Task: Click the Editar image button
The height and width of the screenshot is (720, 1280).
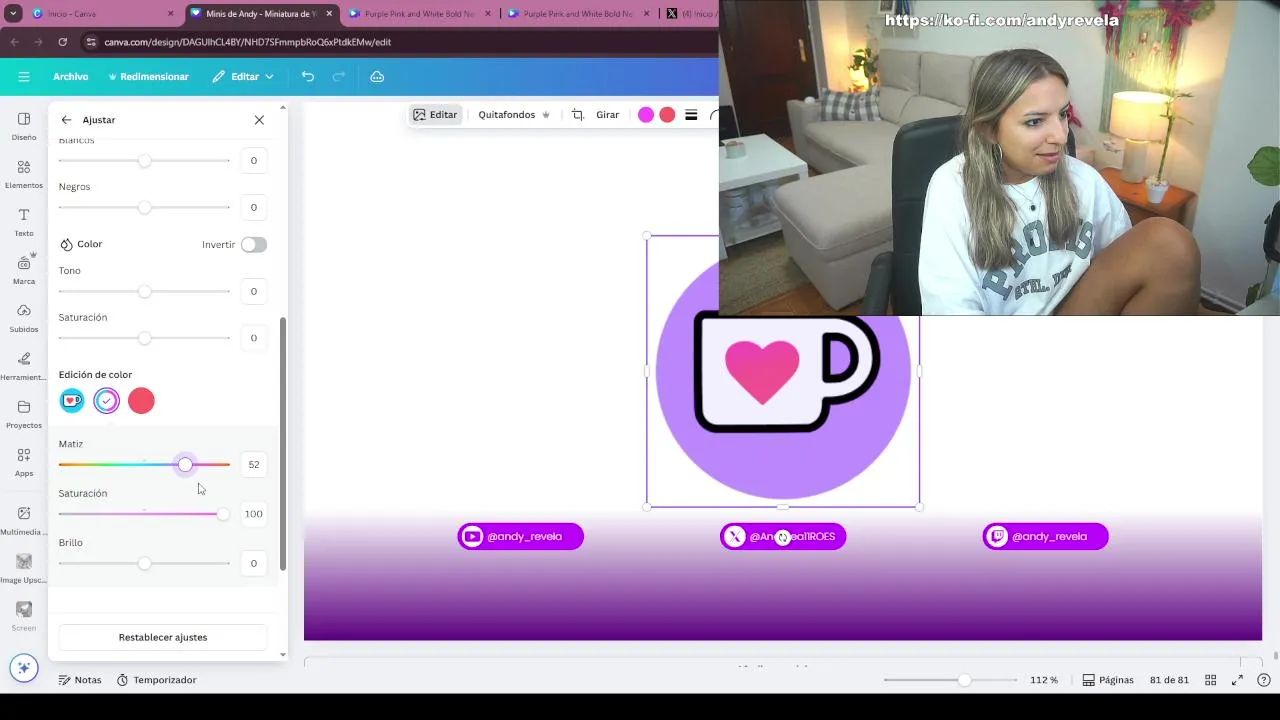Action: (435, 115)
